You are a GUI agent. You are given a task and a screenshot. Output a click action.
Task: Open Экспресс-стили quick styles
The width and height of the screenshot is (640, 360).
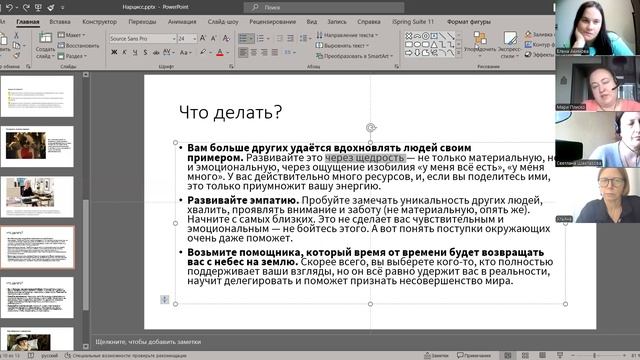pyautogui.click(x=509, y=45)
